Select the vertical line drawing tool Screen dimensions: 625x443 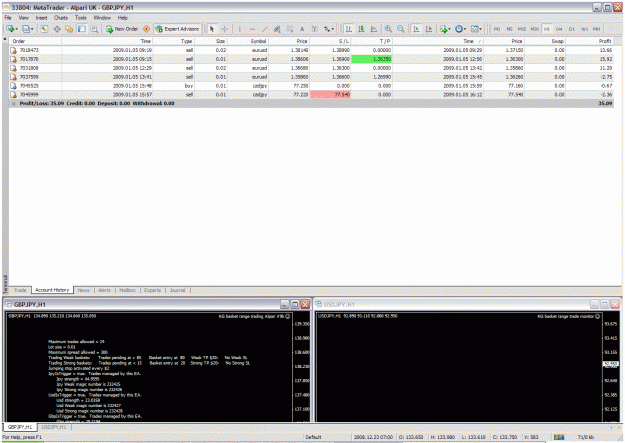point(240,29)
